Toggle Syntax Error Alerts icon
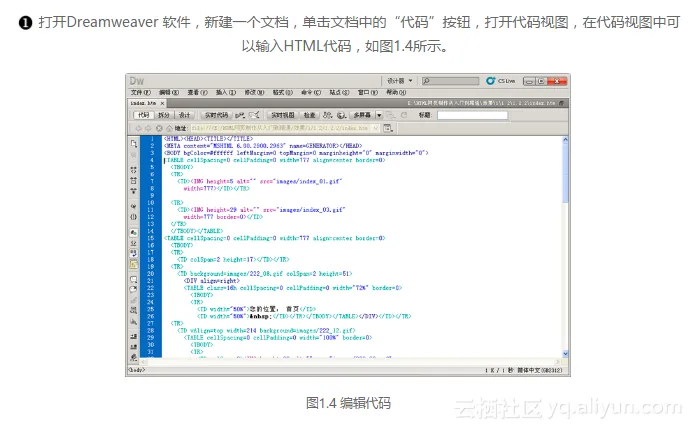 coord(134,264)
